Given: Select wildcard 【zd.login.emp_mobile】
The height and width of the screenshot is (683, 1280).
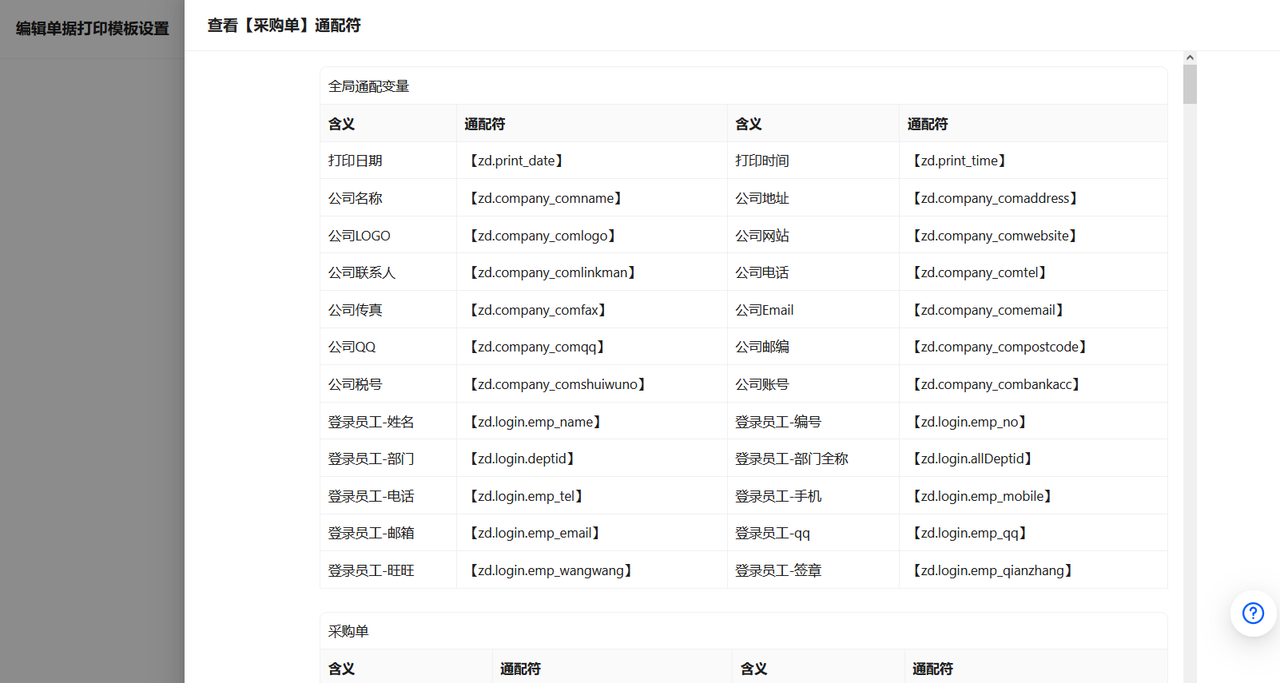Looking at the screenshot, I should (x=982, y=496).
